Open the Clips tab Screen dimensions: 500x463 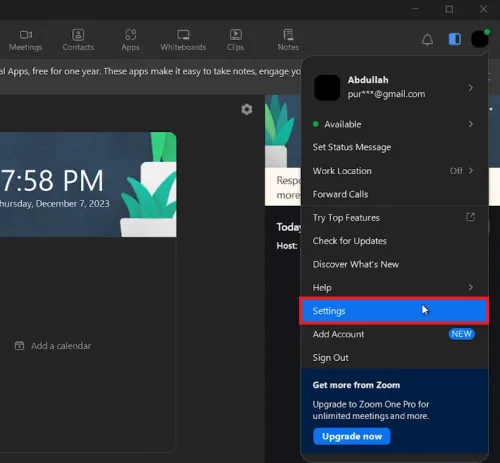(235, 40)
